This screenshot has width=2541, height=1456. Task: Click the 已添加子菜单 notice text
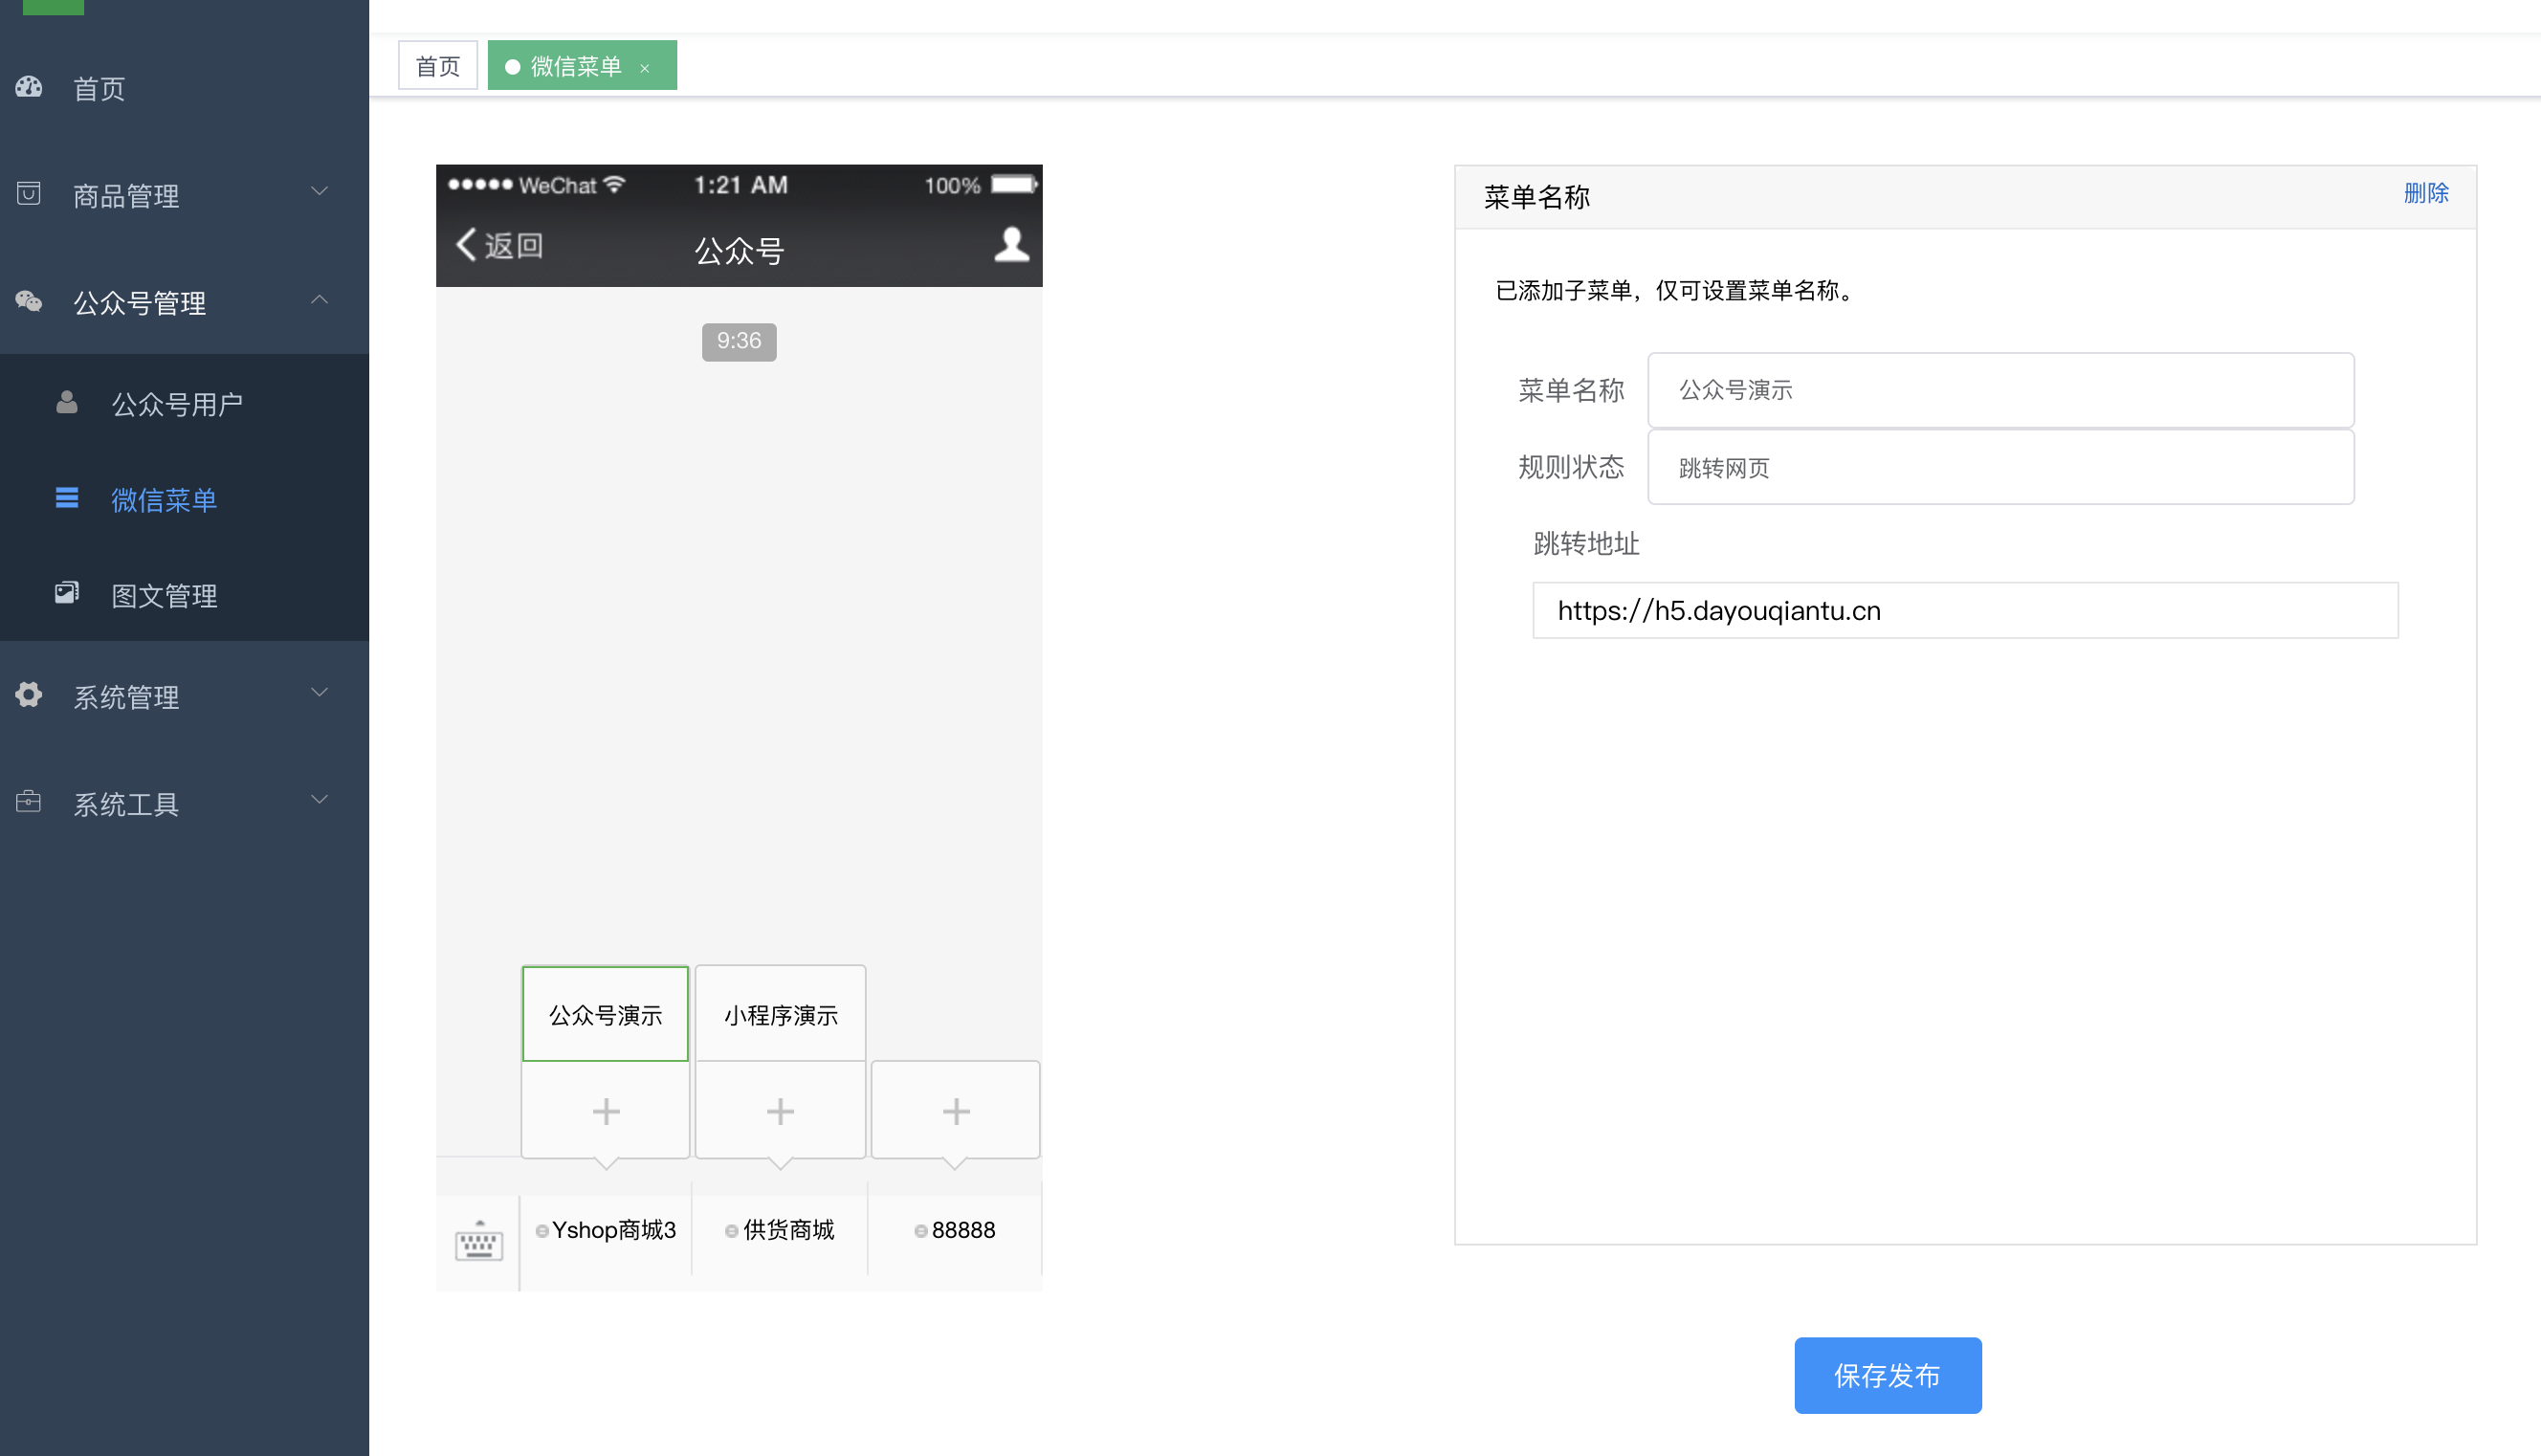pos(1677,290)
